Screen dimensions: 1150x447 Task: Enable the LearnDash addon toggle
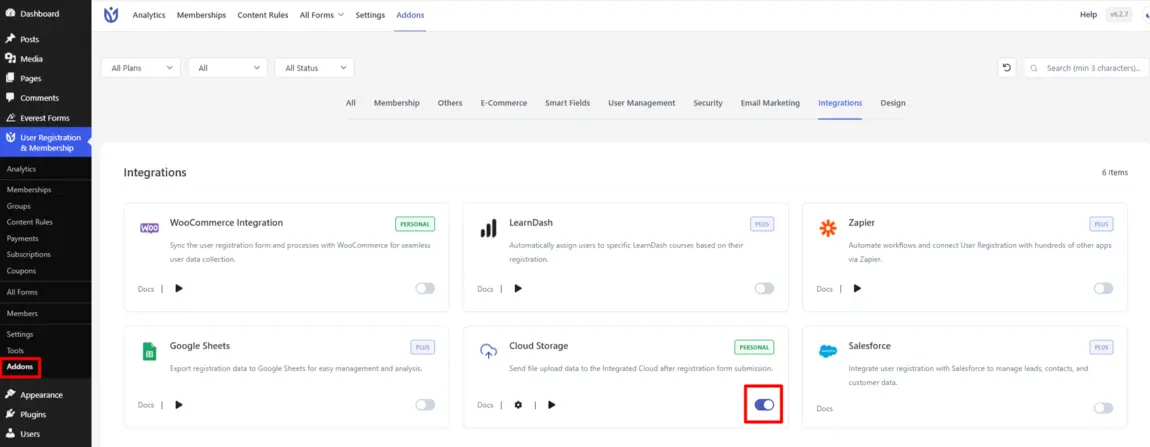(764, 288)
